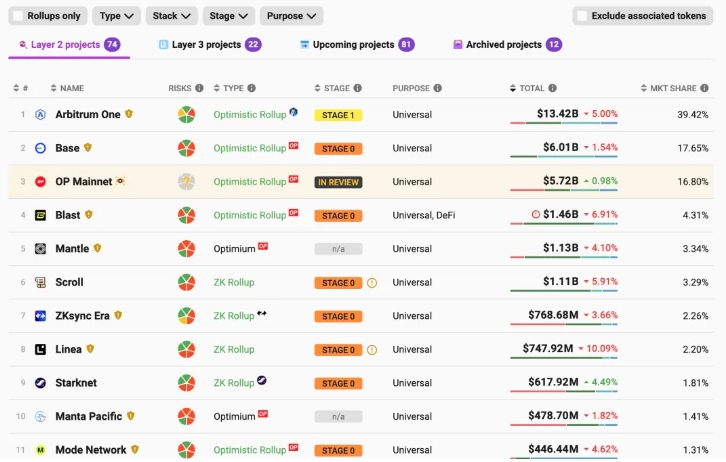
Task: Click OP Mainnet's IN REVIEW badge
Action: pos(338,182)
